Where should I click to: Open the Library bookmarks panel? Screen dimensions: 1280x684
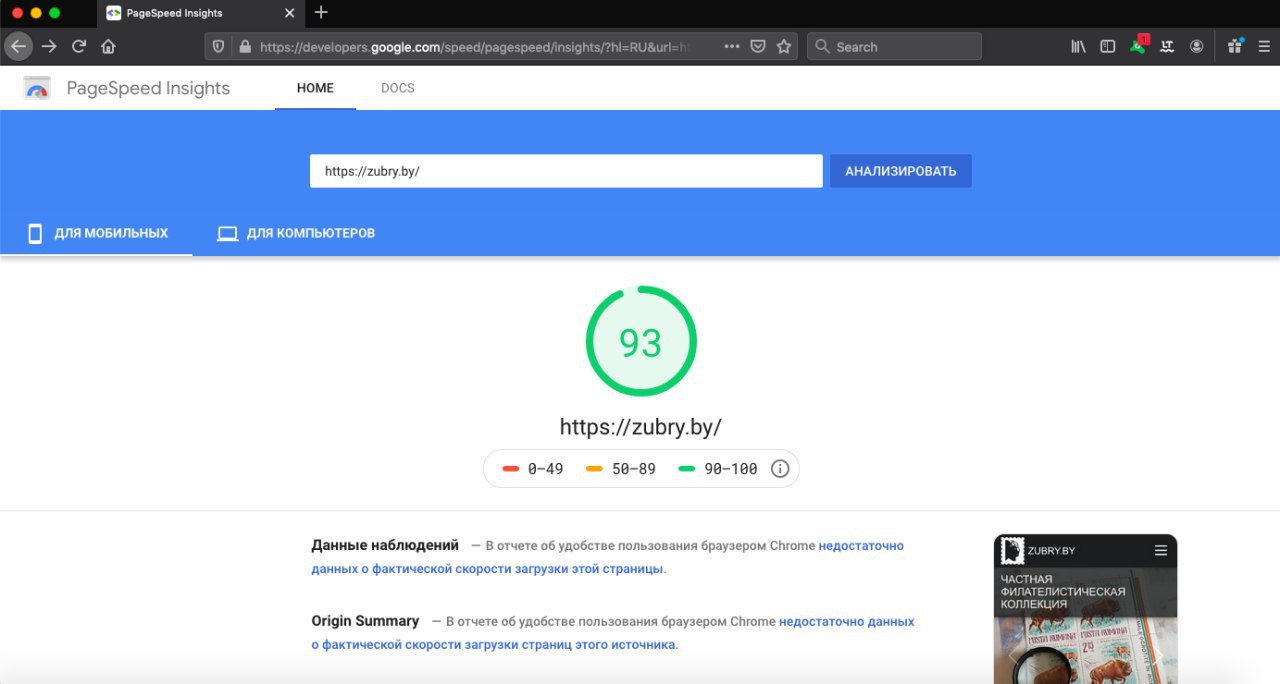[x=1078, y=46]
